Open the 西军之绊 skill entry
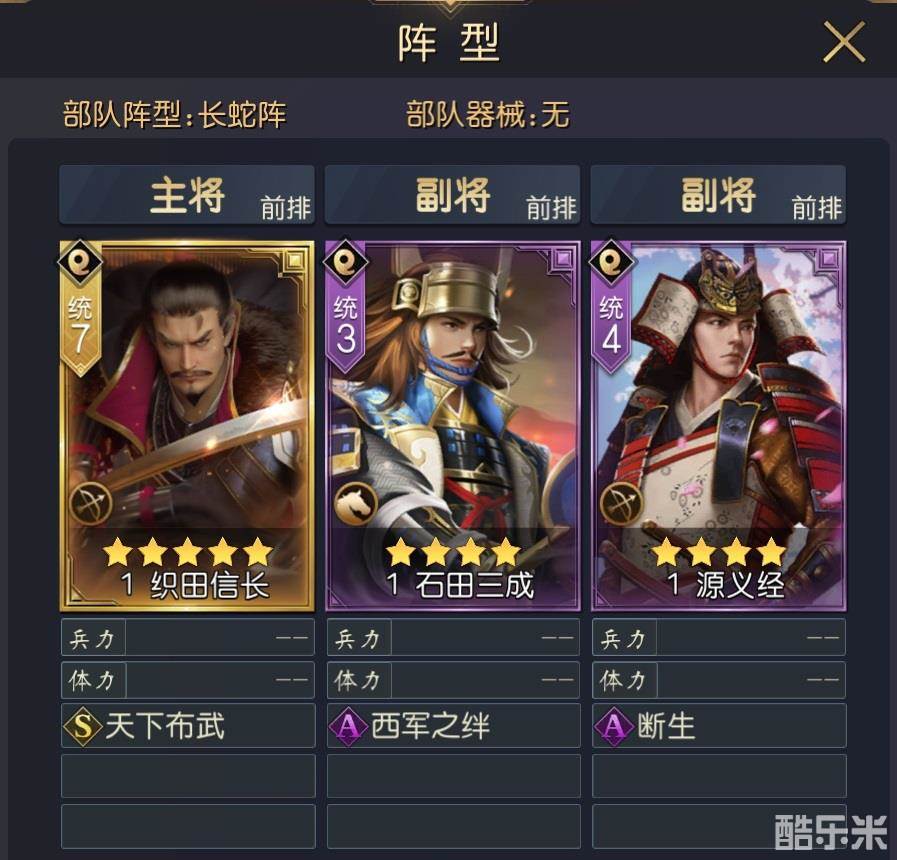 point(454,726)
